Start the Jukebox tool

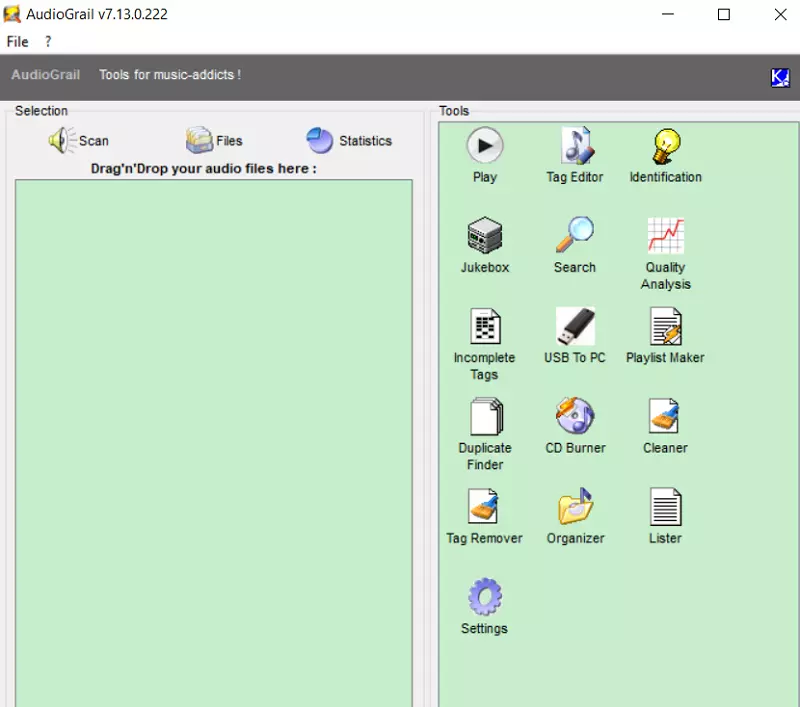coord(485,237)
